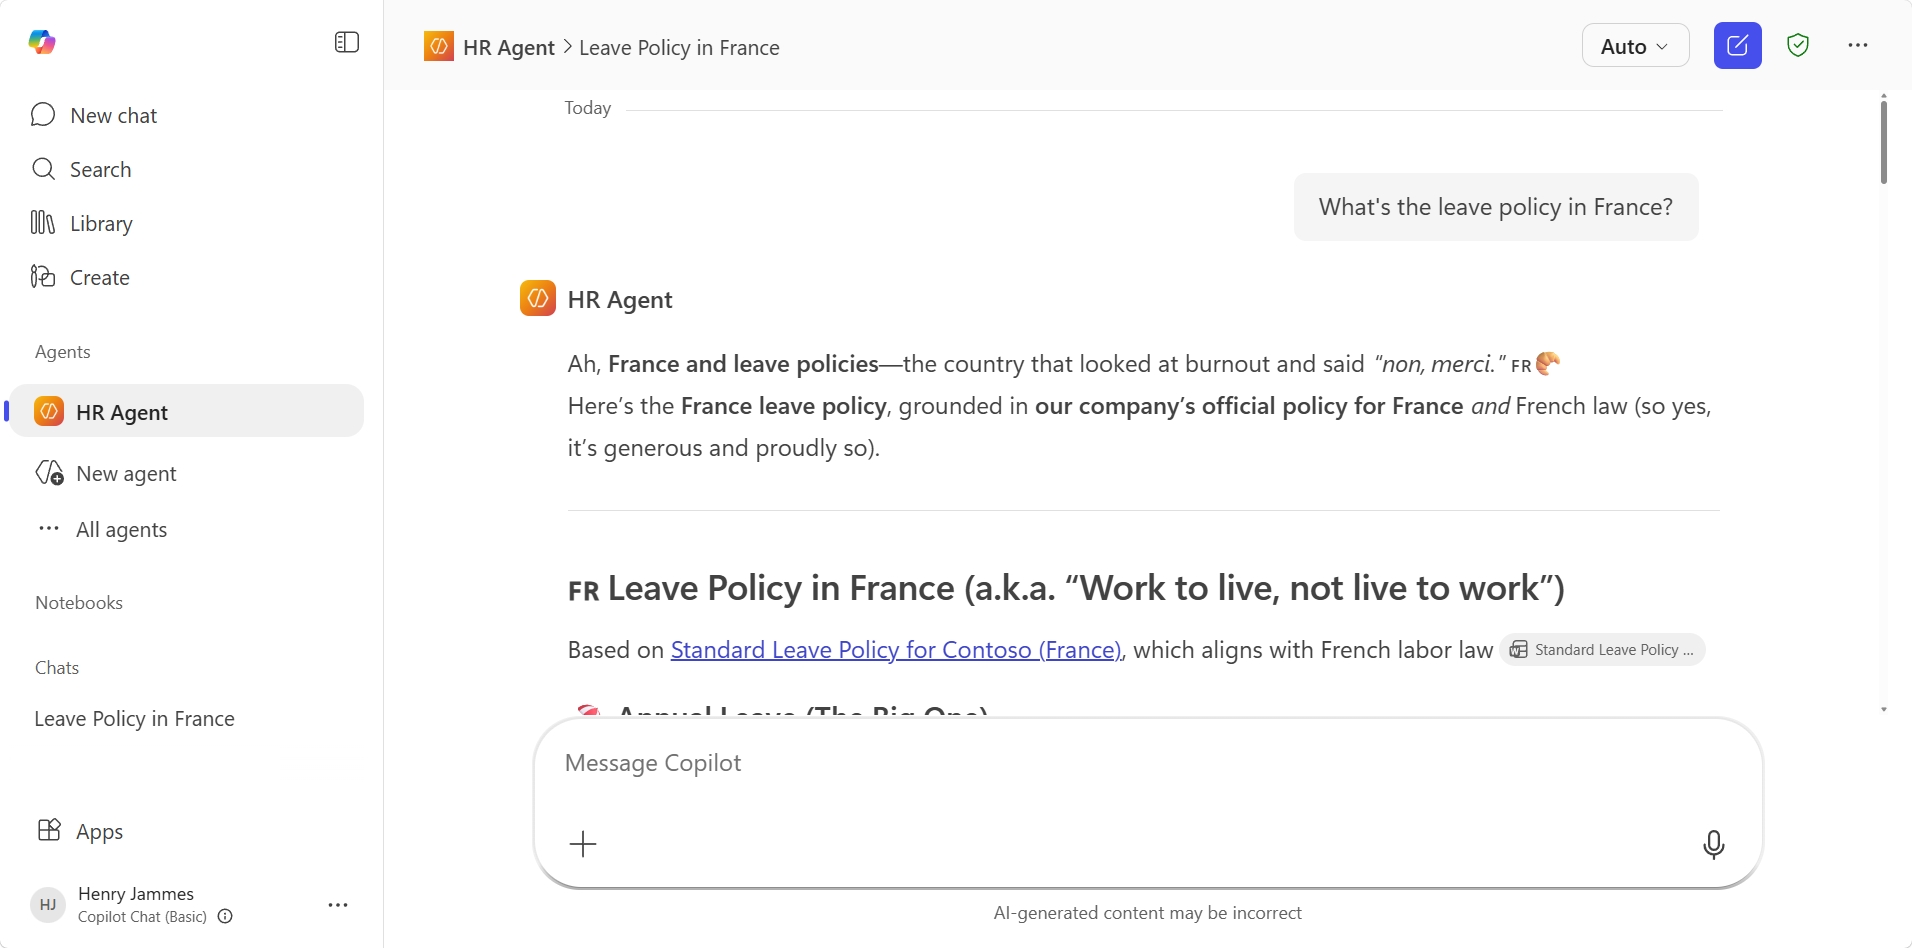1912x948 pixels.
Task: Open the Leave Policy in France chat
Action: (x=135, y=719)
